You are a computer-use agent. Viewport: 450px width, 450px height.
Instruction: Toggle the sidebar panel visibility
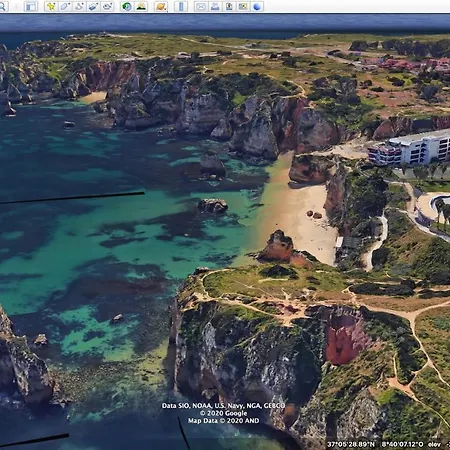pos(31,6)
